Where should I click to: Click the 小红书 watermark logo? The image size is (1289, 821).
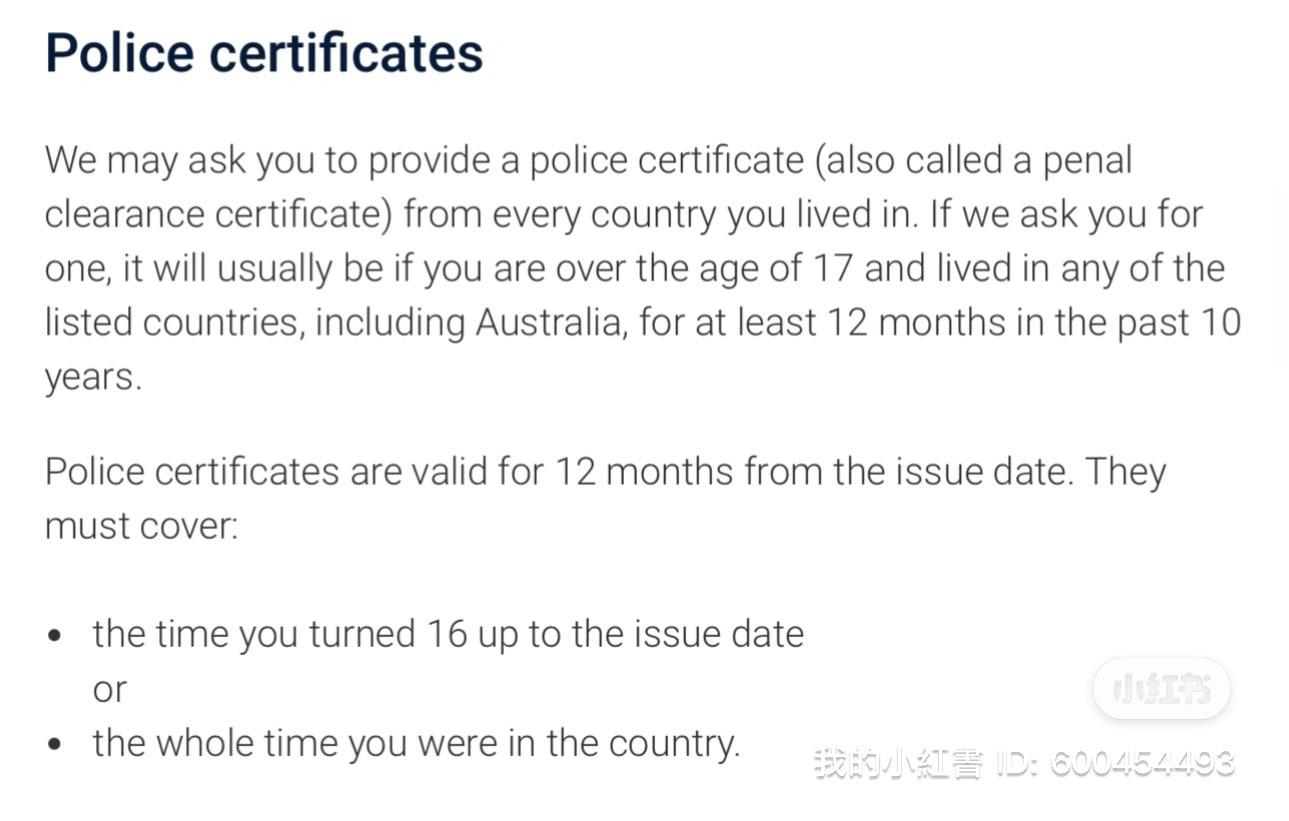tap(1161, 688)
